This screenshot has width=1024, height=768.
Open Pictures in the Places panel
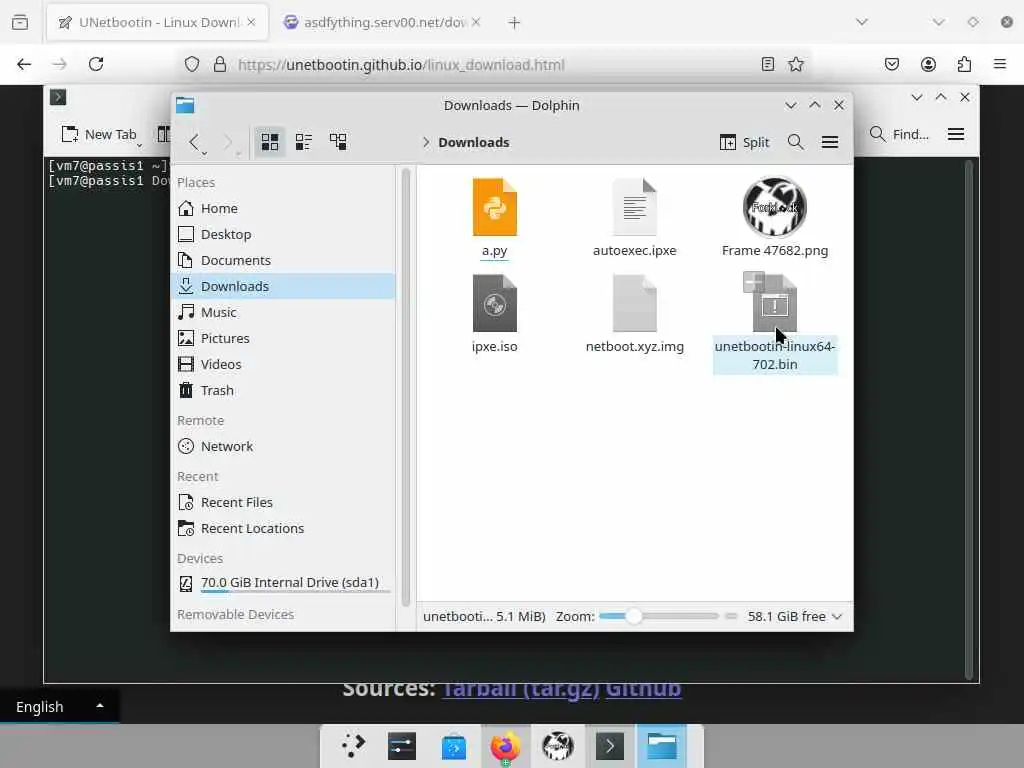[x=283, y=338]
